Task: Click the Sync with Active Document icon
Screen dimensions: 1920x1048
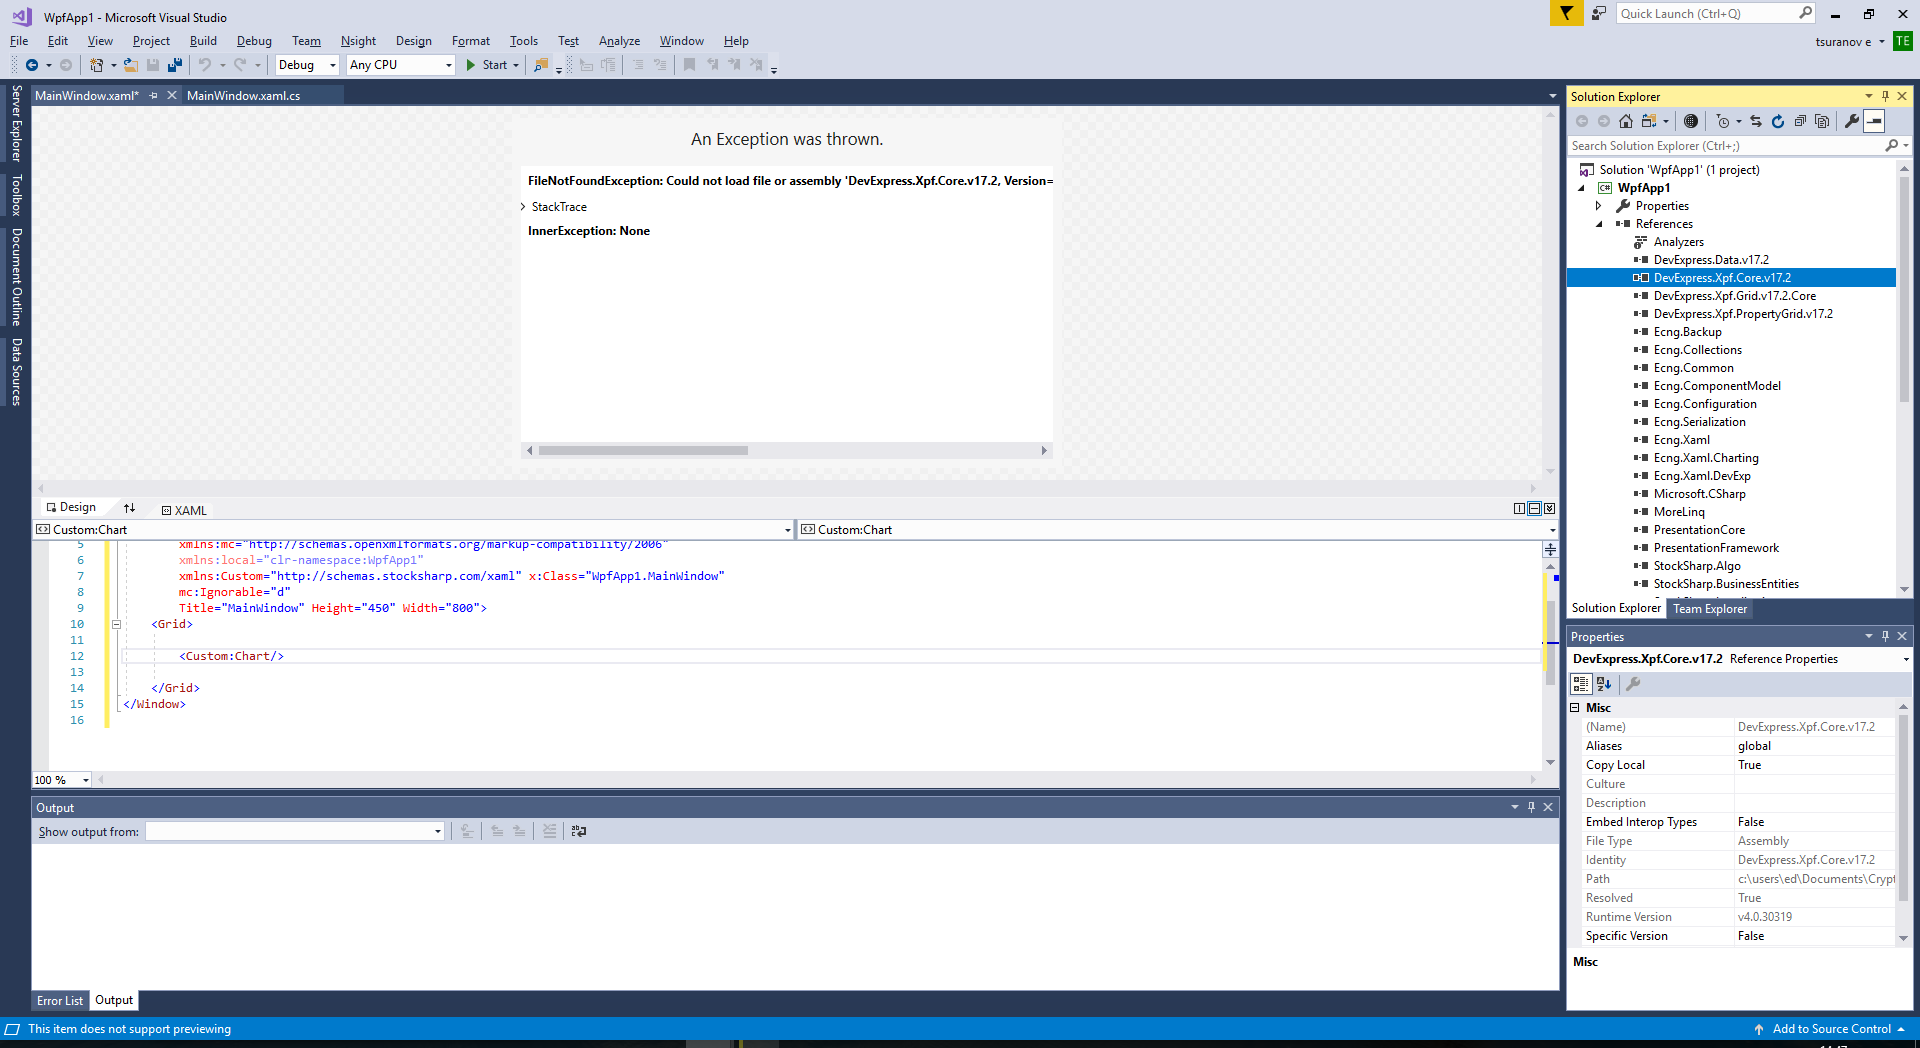Action: 1756,121
